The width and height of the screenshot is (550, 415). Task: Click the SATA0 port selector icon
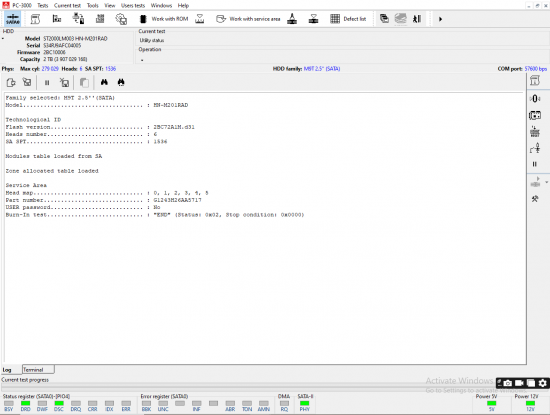tap(13, 19)
